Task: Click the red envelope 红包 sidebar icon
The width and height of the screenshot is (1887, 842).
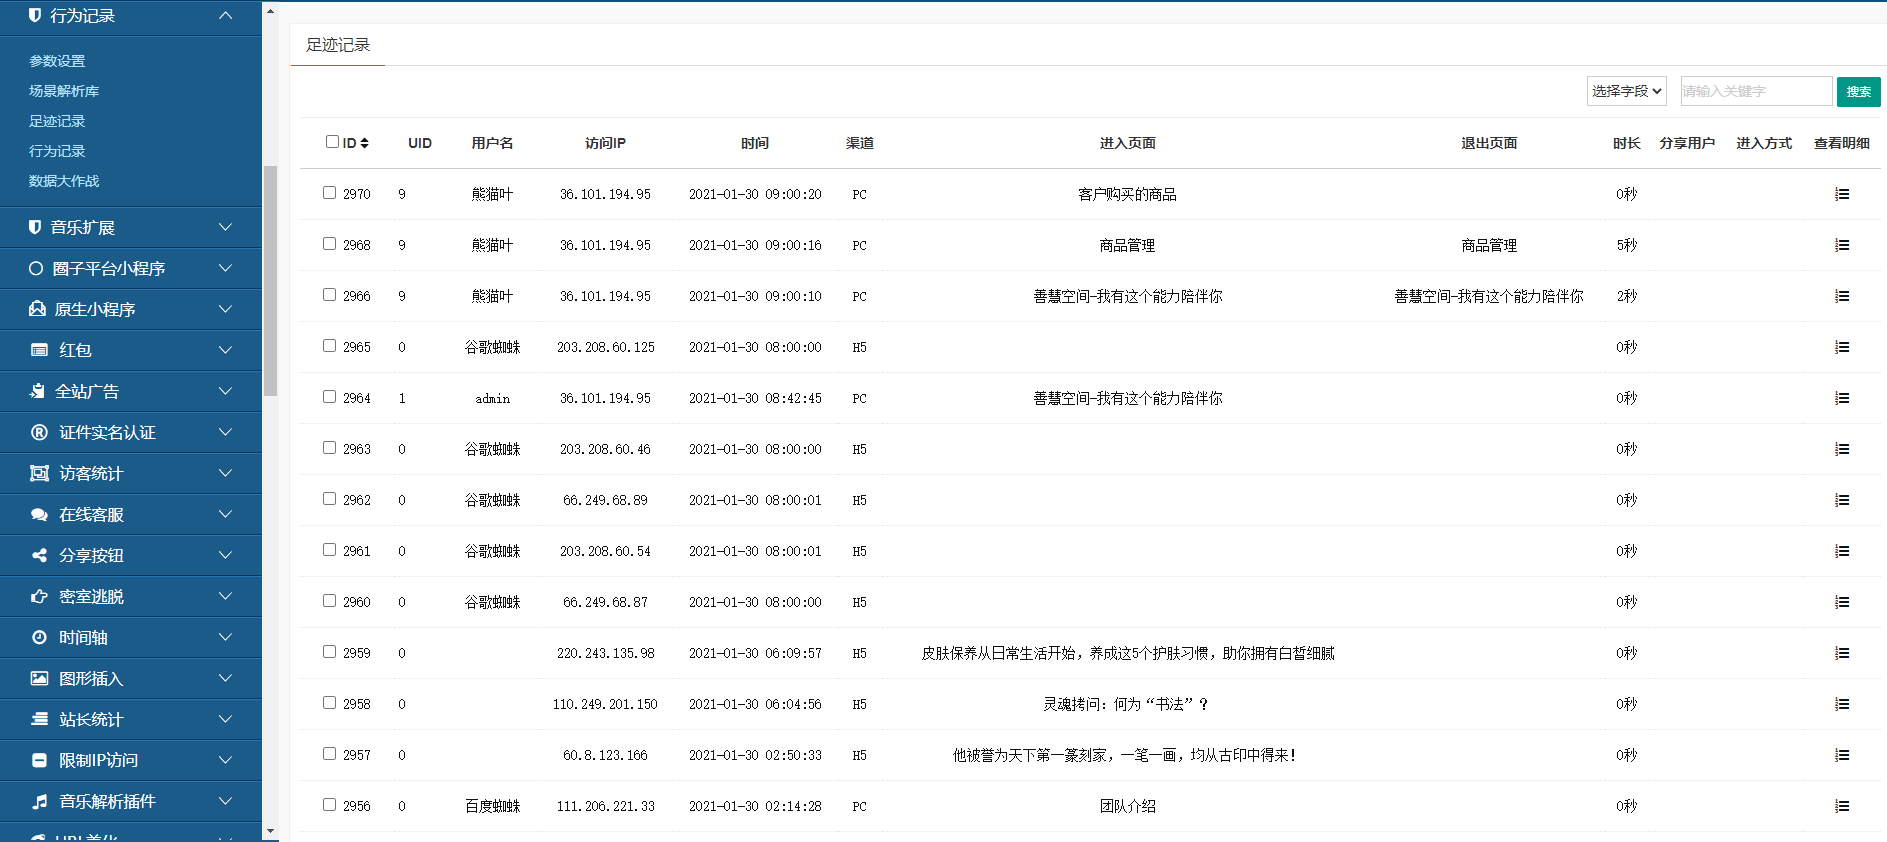Action: (x=39, y=350)
